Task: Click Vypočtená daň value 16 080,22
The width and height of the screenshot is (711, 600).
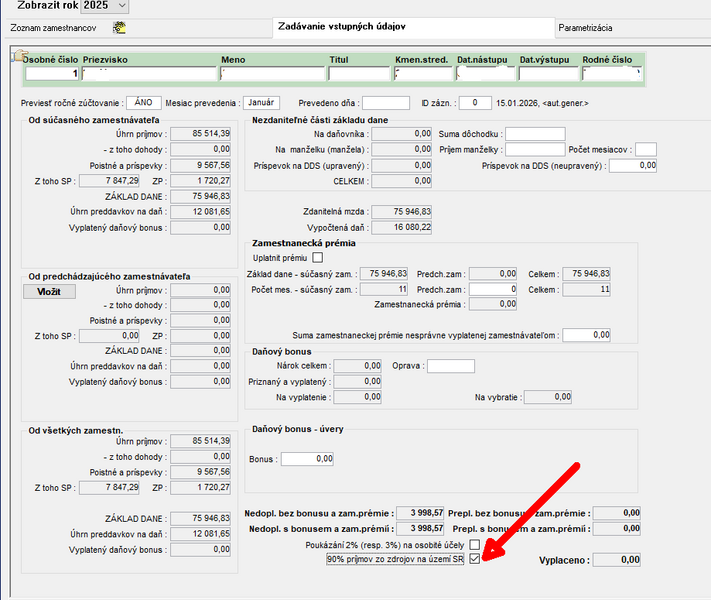Action: [x=401, y=227]
